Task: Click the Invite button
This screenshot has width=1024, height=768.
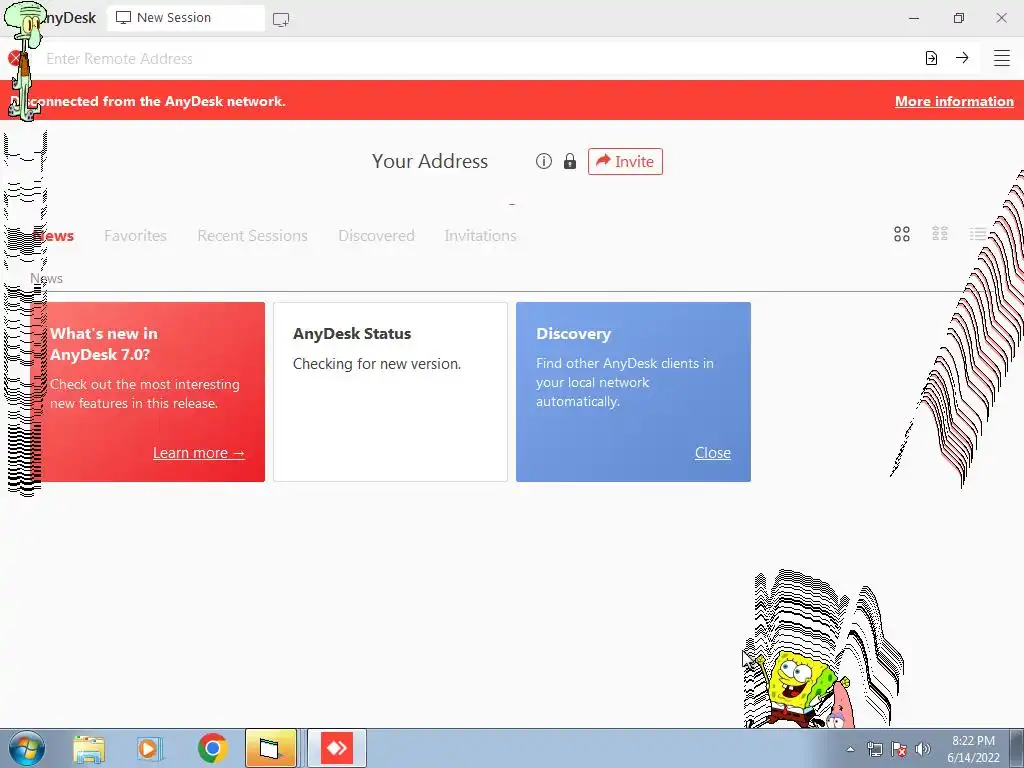Action: [x=625, y=161]
